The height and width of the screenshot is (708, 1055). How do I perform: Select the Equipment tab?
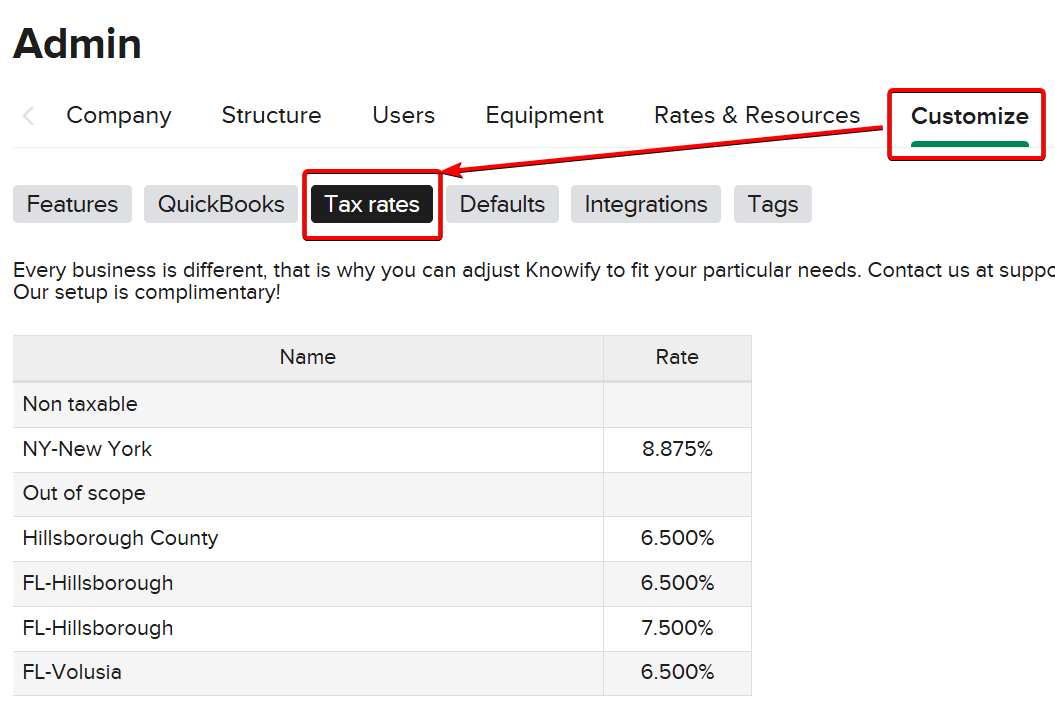coord(544,116)
